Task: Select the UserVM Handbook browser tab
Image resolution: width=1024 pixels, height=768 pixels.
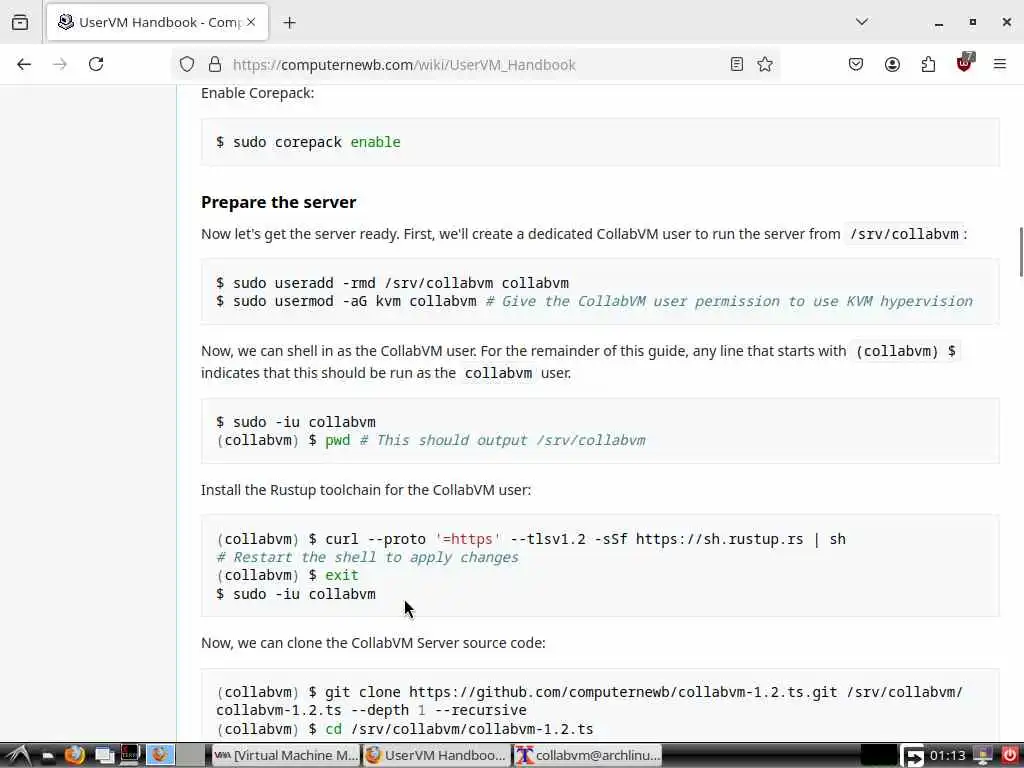Action: (157, 23)
